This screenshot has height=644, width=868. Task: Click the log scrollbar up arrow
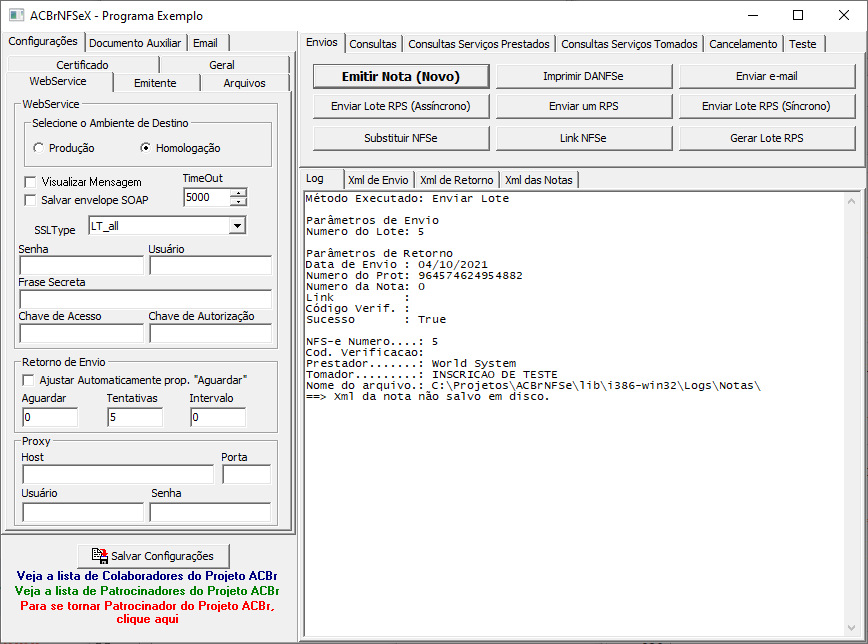(x=851, y=201)
